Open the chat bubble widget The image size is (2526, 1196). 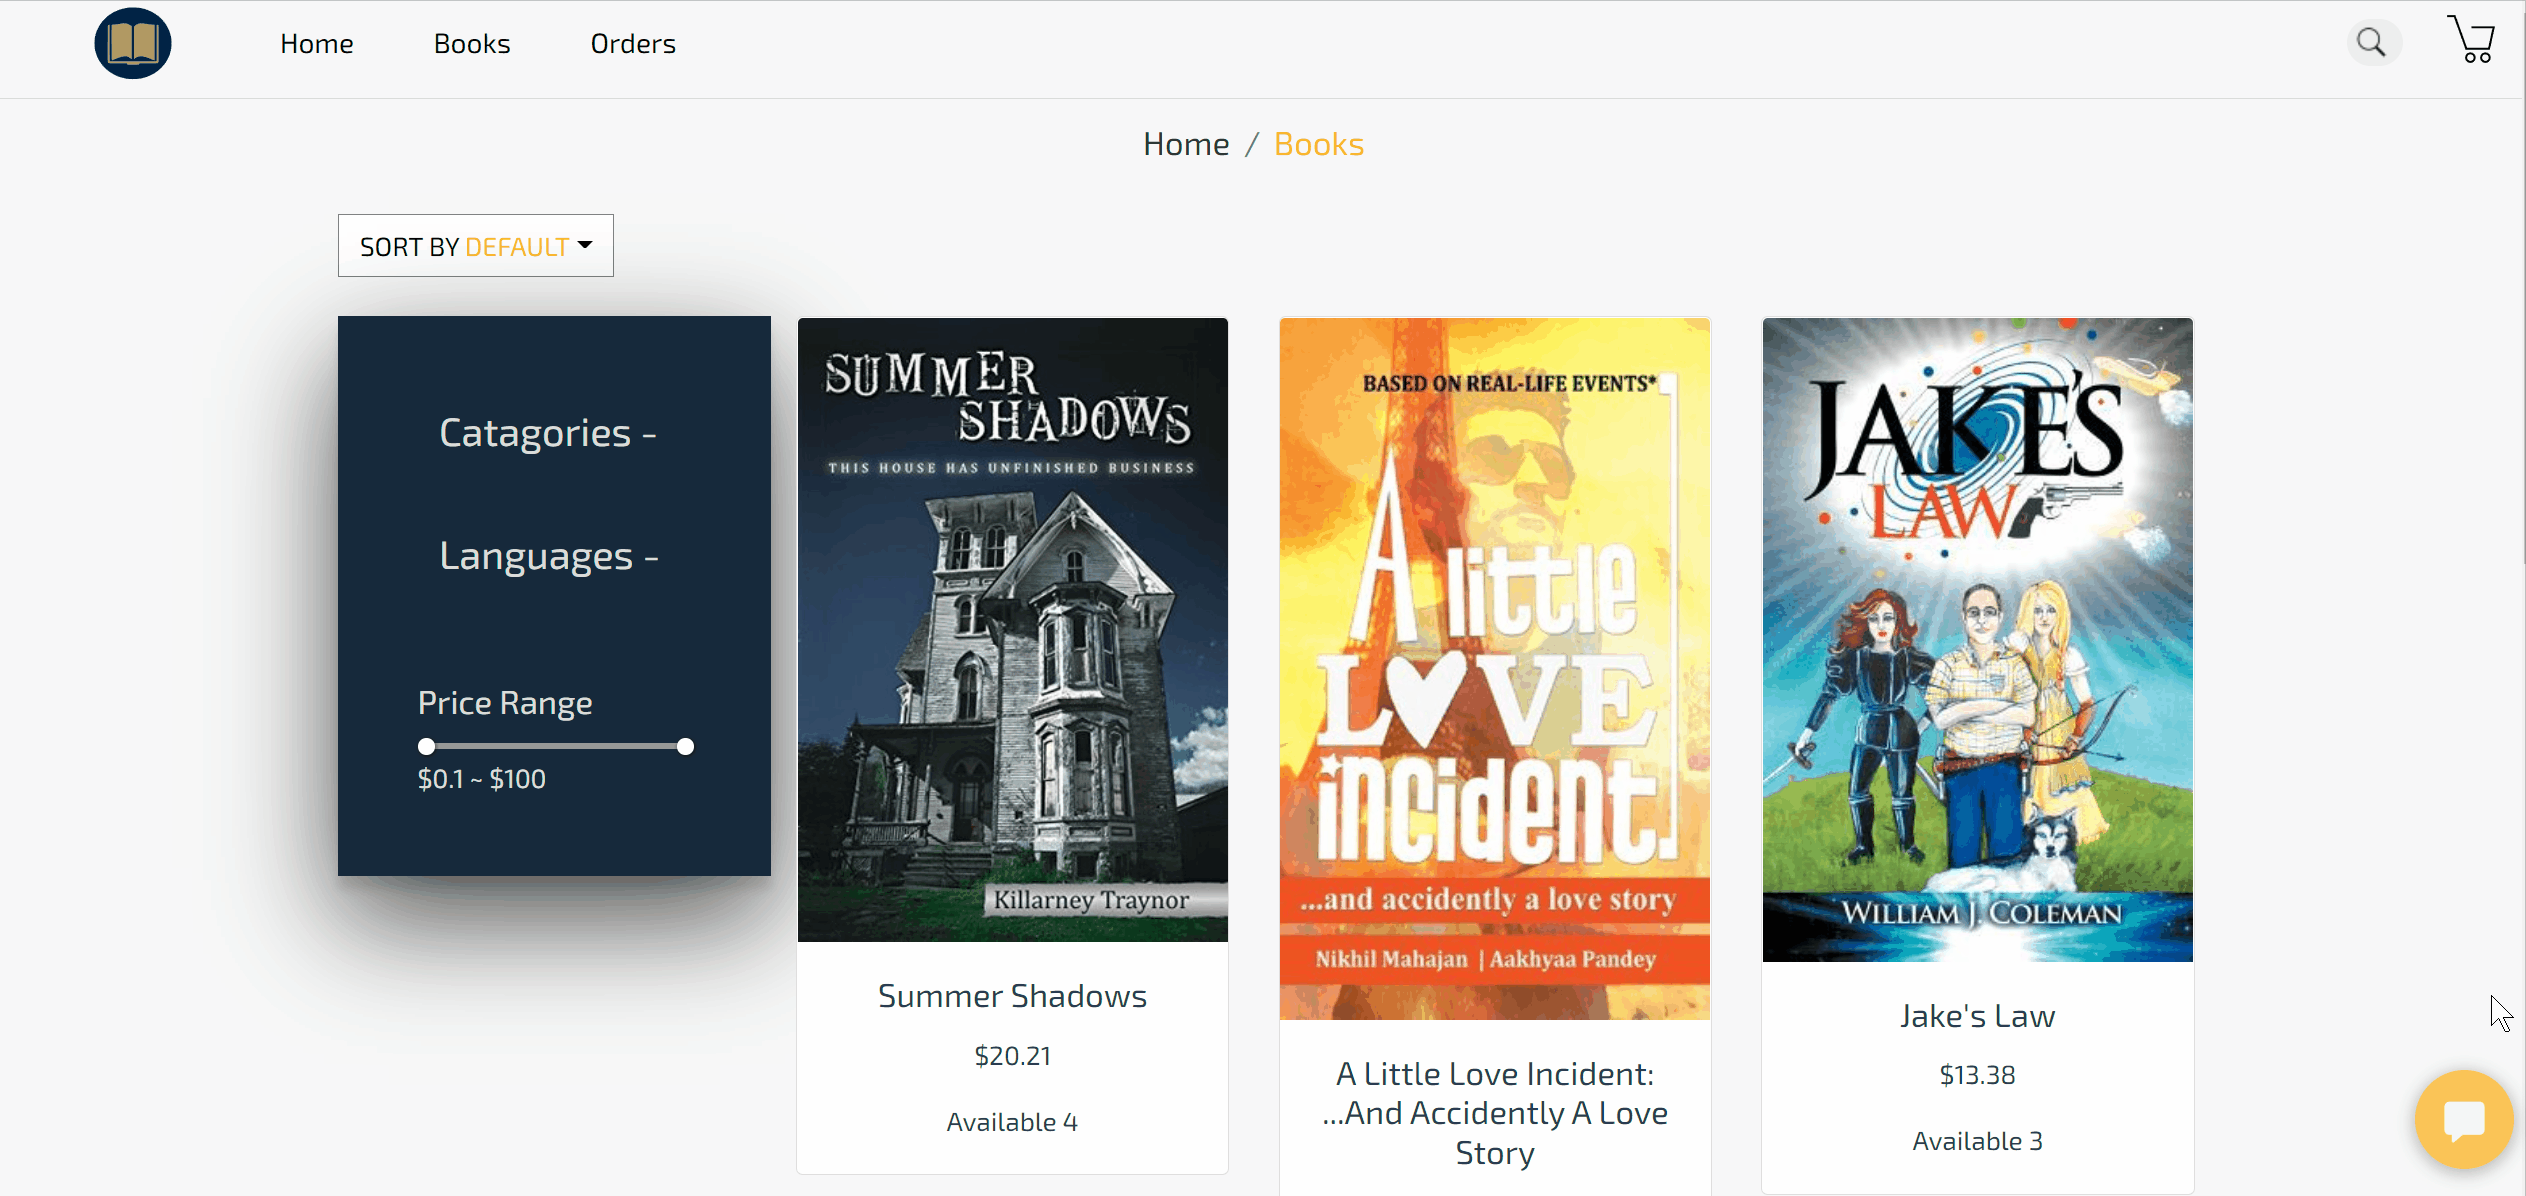[x=2463, y=1119]
